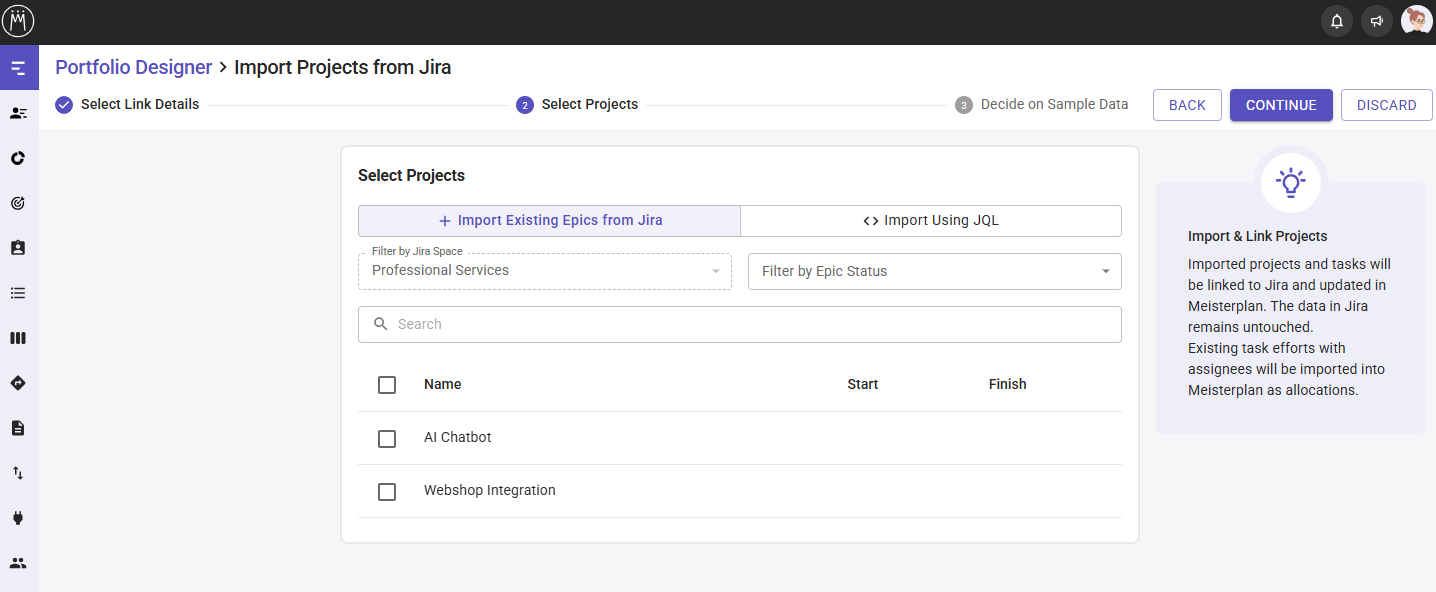Viewport: 1436px width, 592px height.
Task: Open the target goal sidebar icon
Action: tap(18, 203)
